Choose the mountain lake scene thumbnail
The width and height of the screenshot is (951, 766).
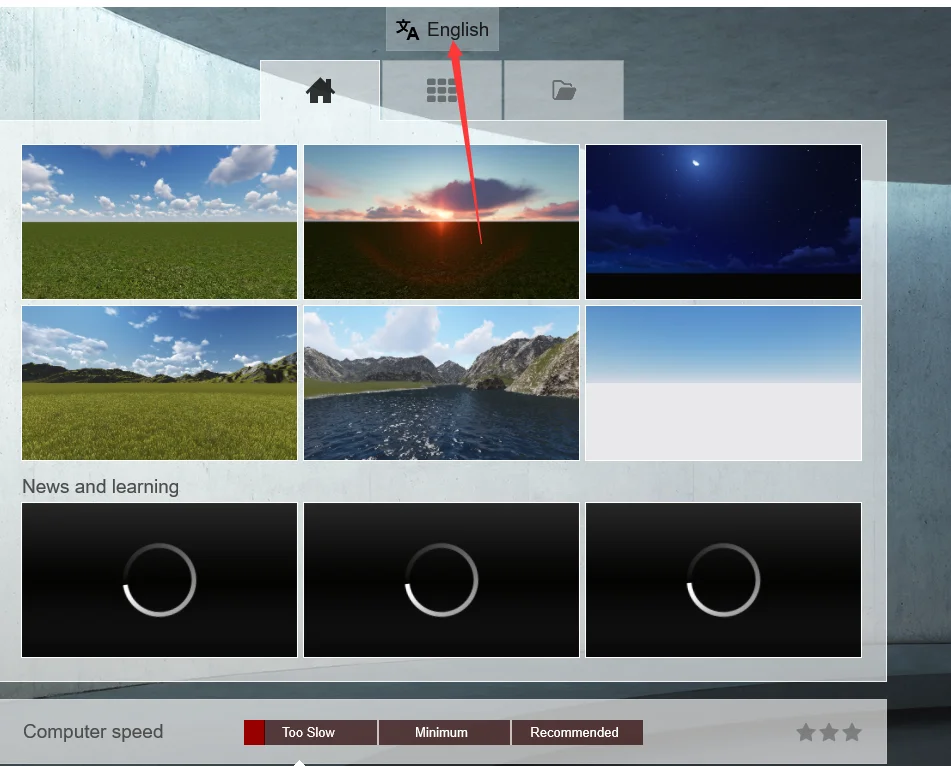click(x=442, y=383)
